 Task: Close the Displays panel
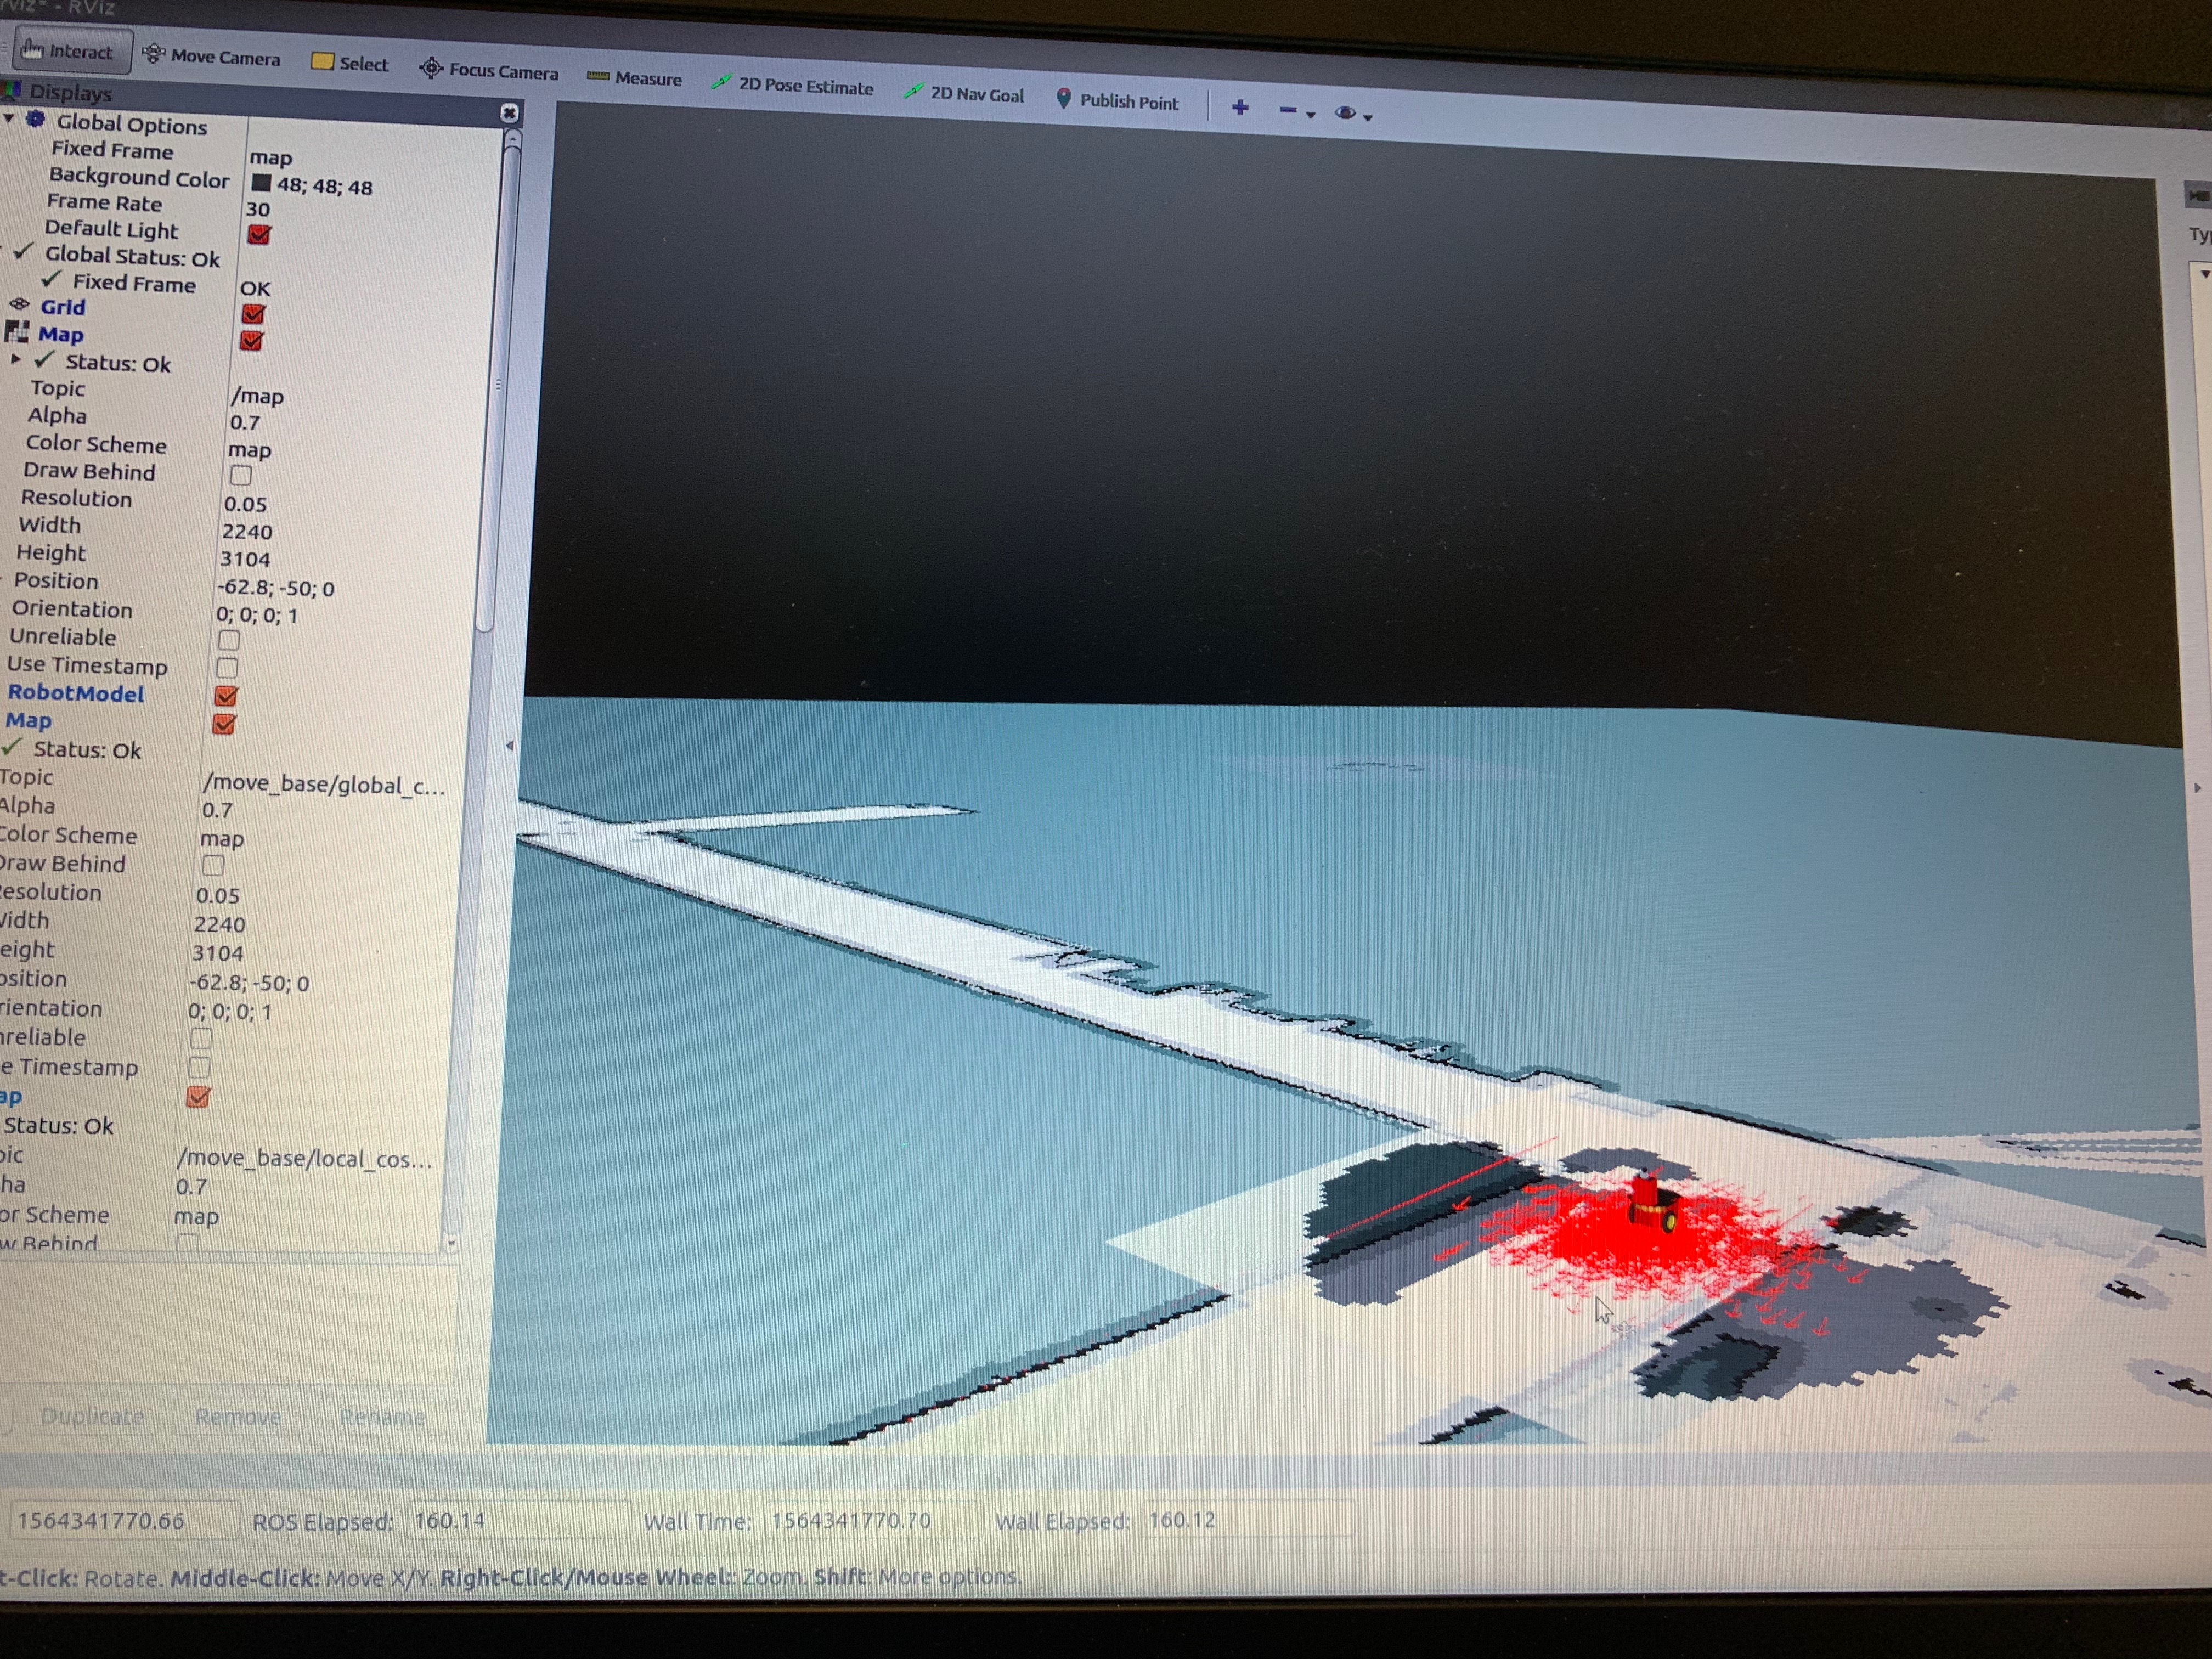pyautogui.click(x=509, y=113)
